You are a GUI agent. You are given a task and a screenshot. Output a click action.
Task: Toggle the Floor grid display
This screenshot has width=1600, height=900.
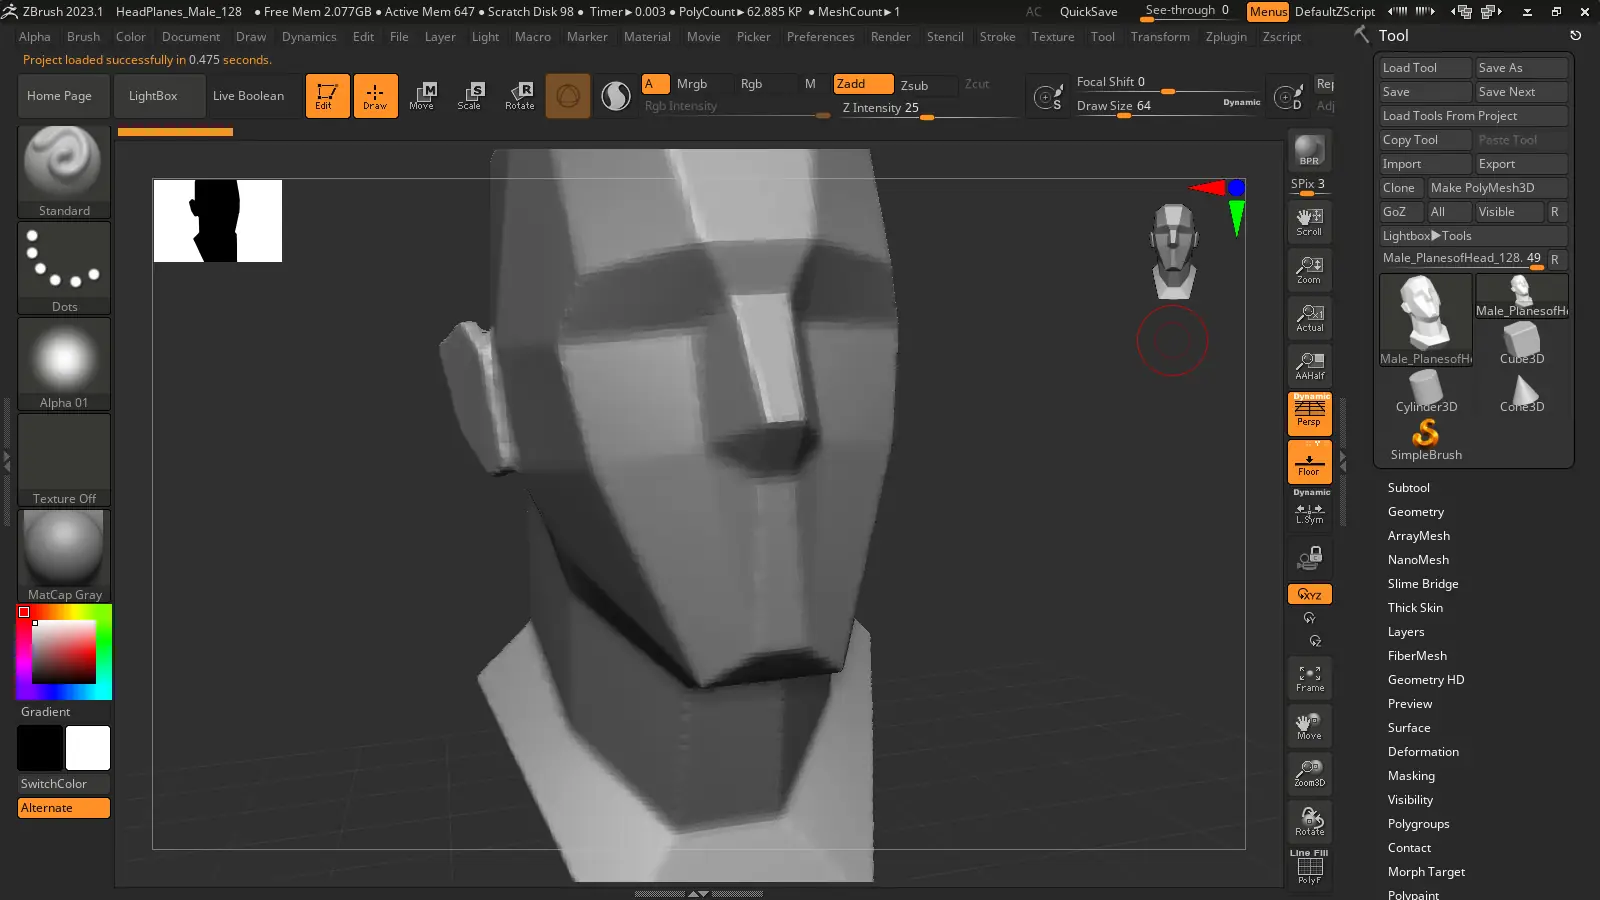point(1309,463)
